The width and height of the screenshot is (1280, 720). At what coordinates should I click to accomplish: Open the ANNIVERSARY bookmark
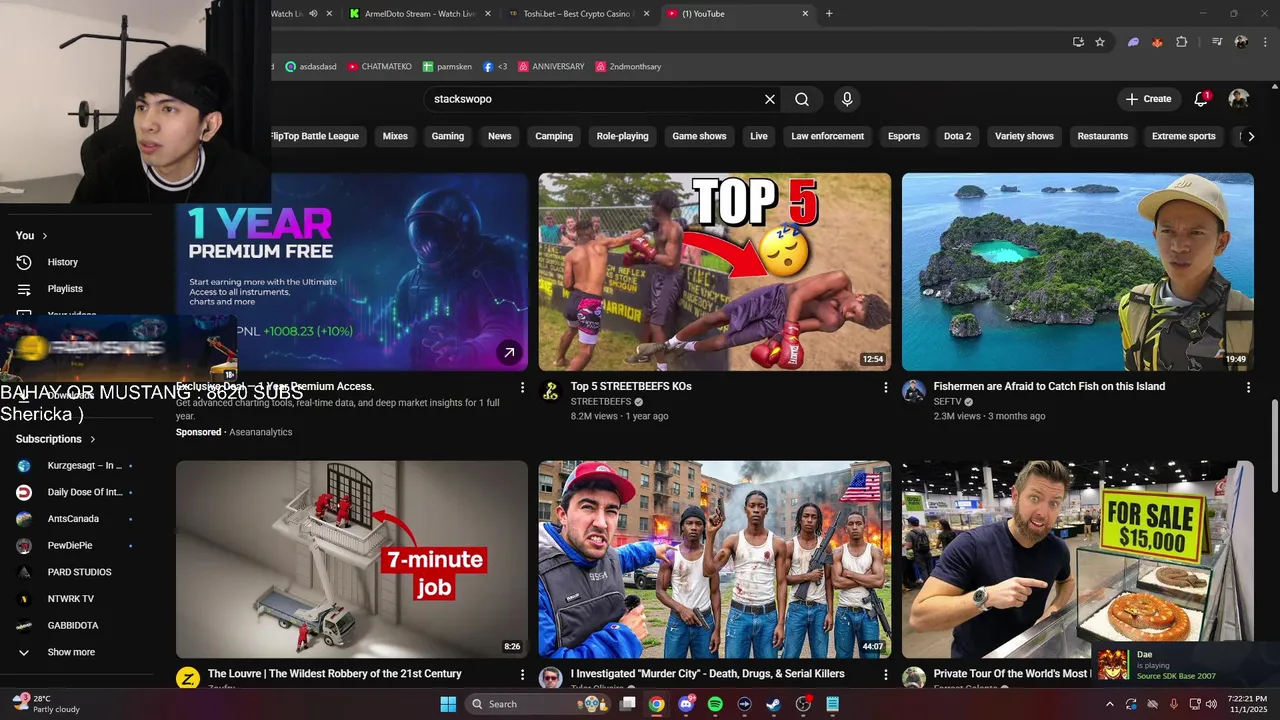551,66
